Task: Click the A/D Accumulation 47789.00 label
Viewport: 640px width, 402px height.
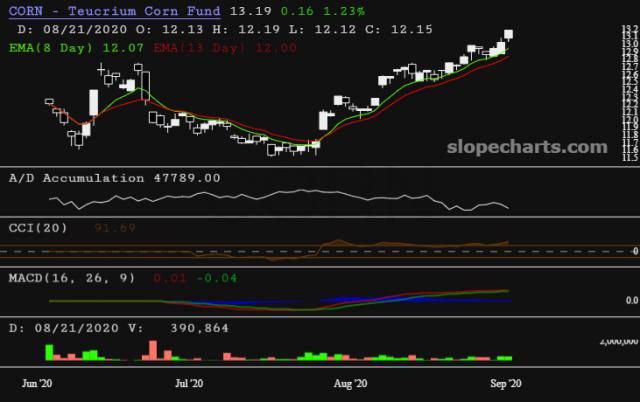Action: click(x=115, y=178)
